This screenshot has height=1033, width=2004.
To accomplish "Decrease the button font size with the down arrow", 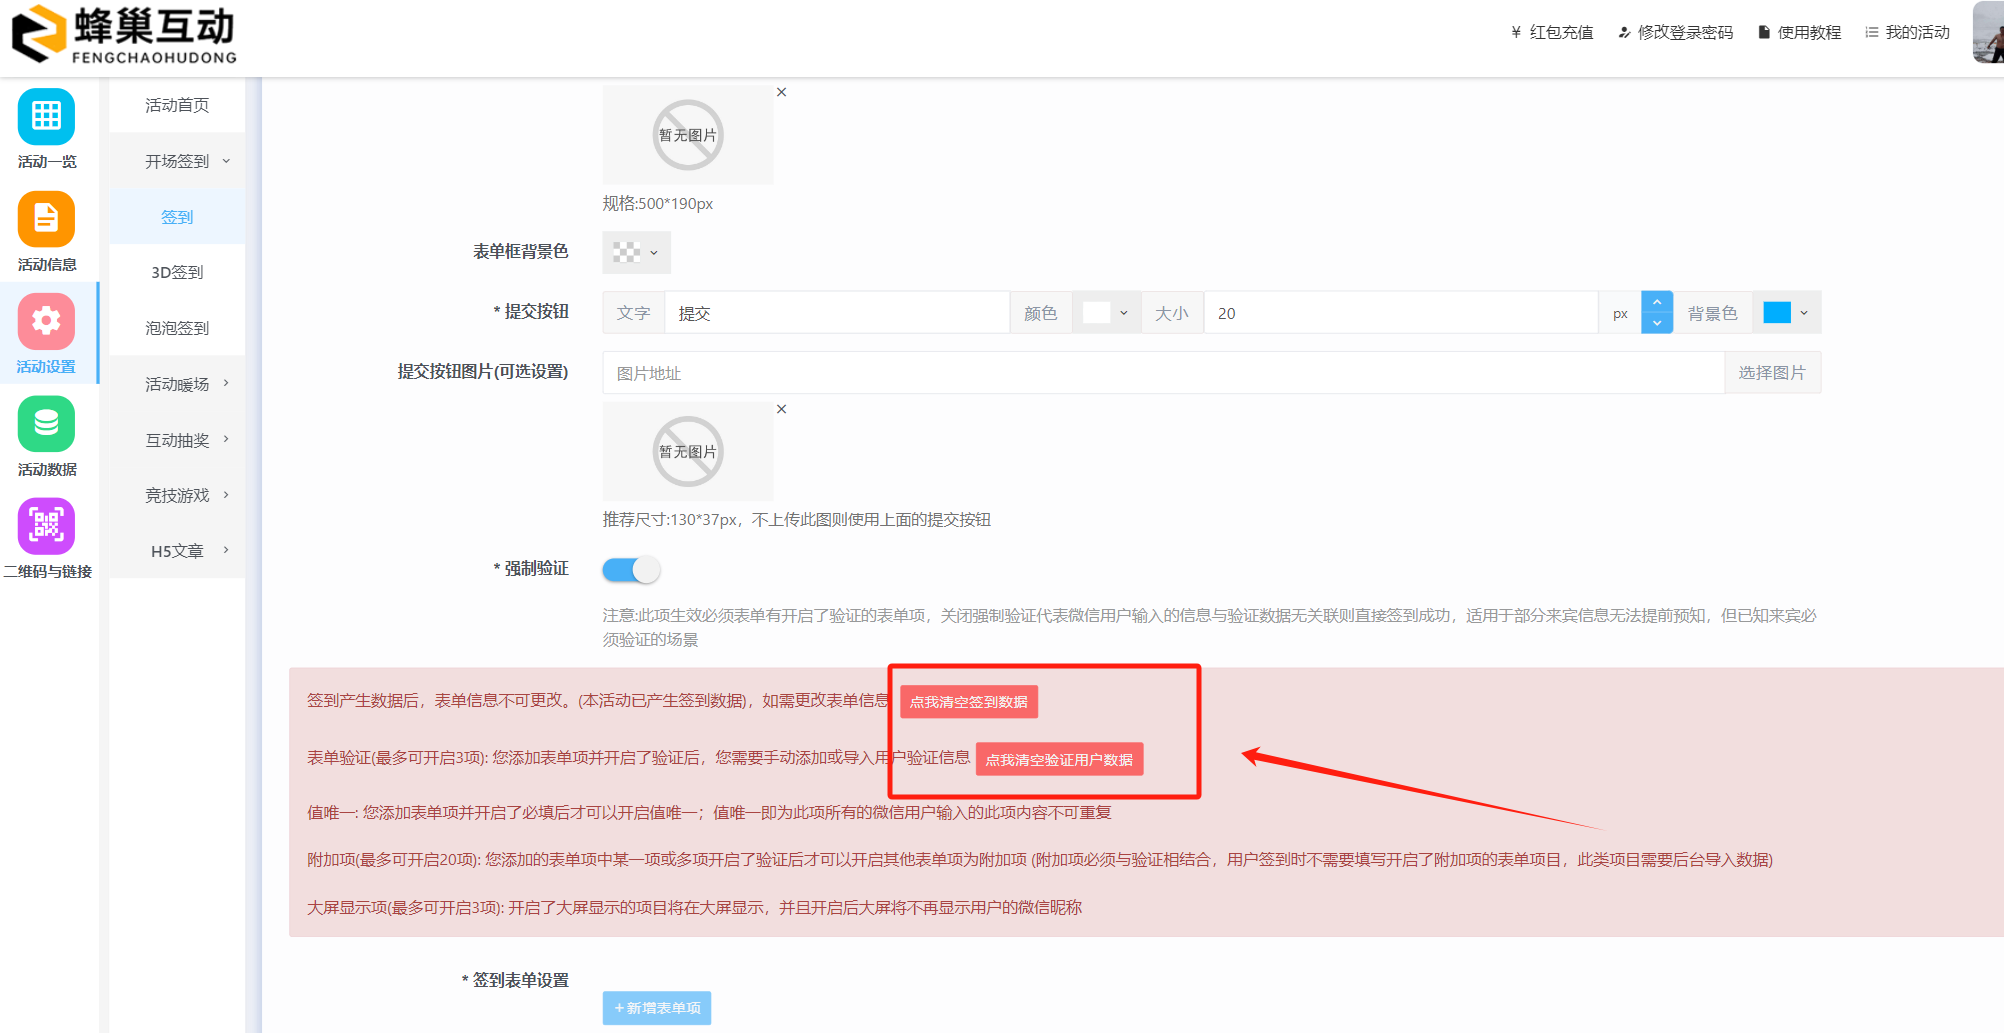I will click(1657, 324).
